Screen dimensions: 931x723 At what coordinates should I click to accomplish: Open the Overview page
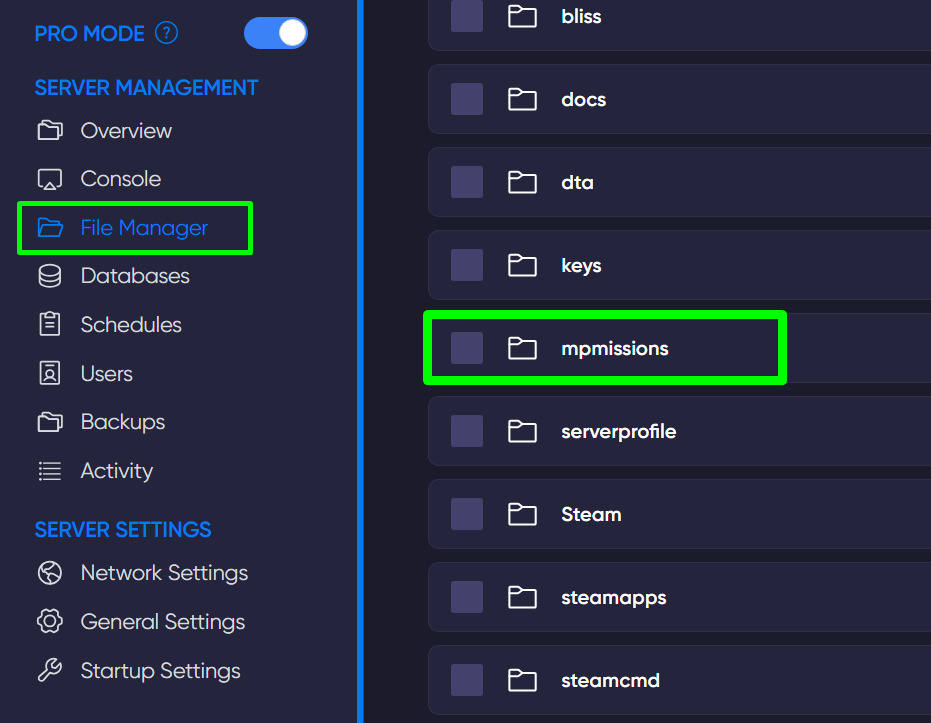(126, 131)
